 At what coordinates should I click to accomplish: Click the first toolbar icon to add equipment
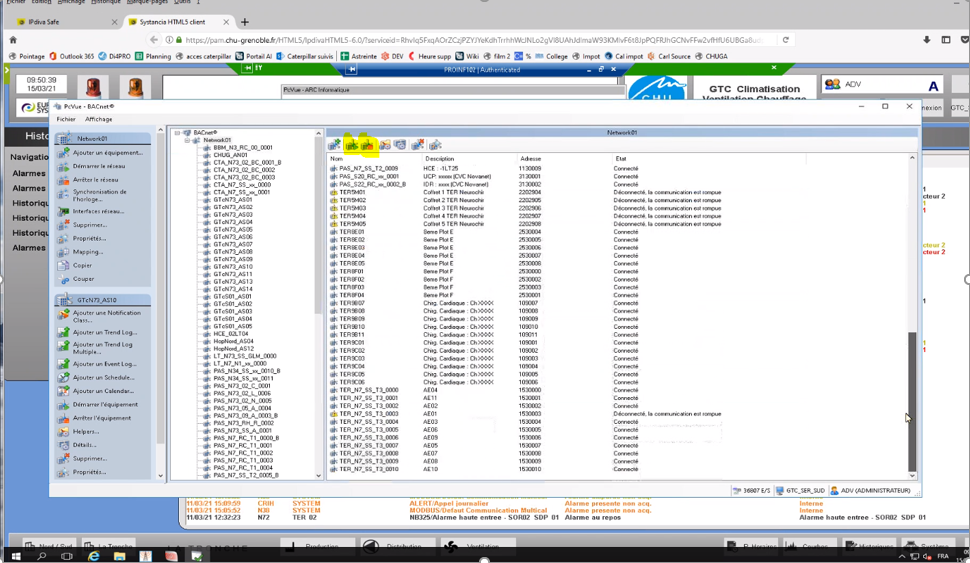pos(335,146)
